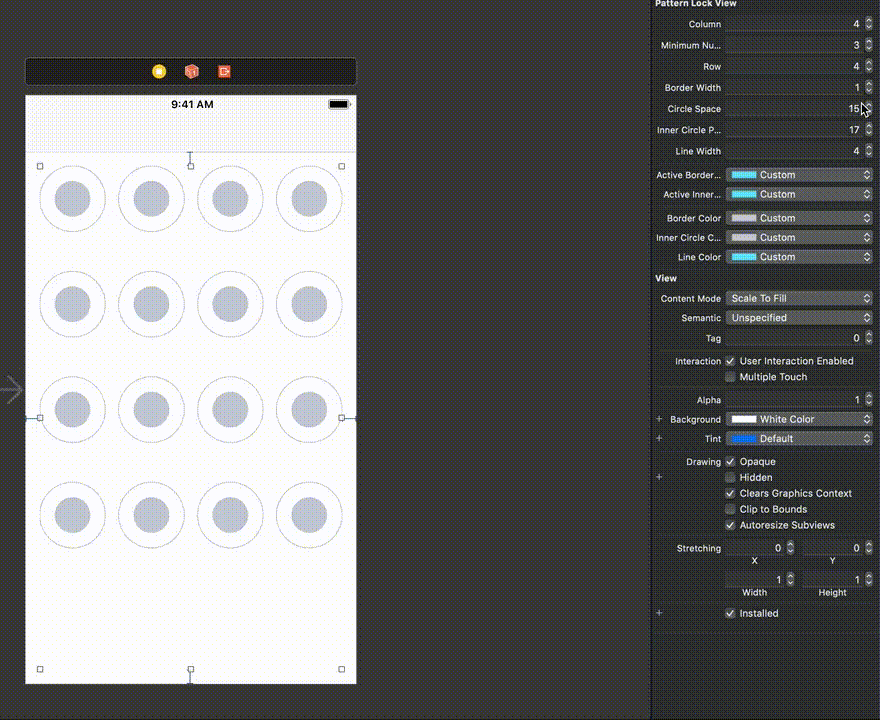Open the Border Color dropdown
880x720 pixels.
799,218
